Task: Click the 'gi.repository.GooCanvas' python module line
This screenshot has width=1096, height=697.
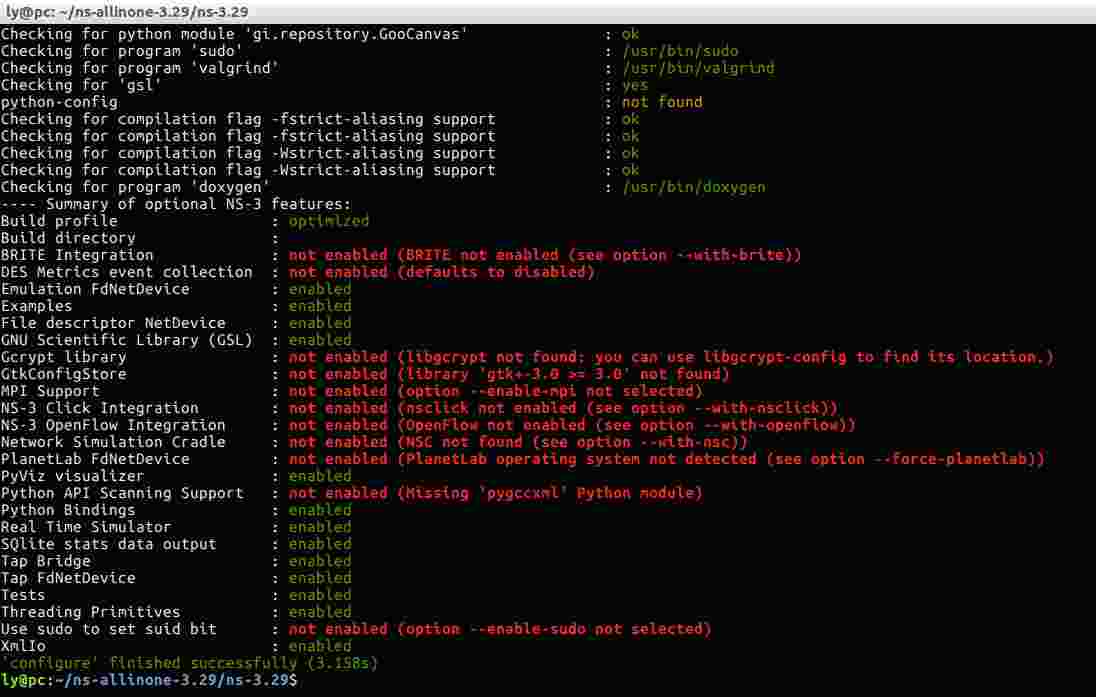Action: [234, 34]
